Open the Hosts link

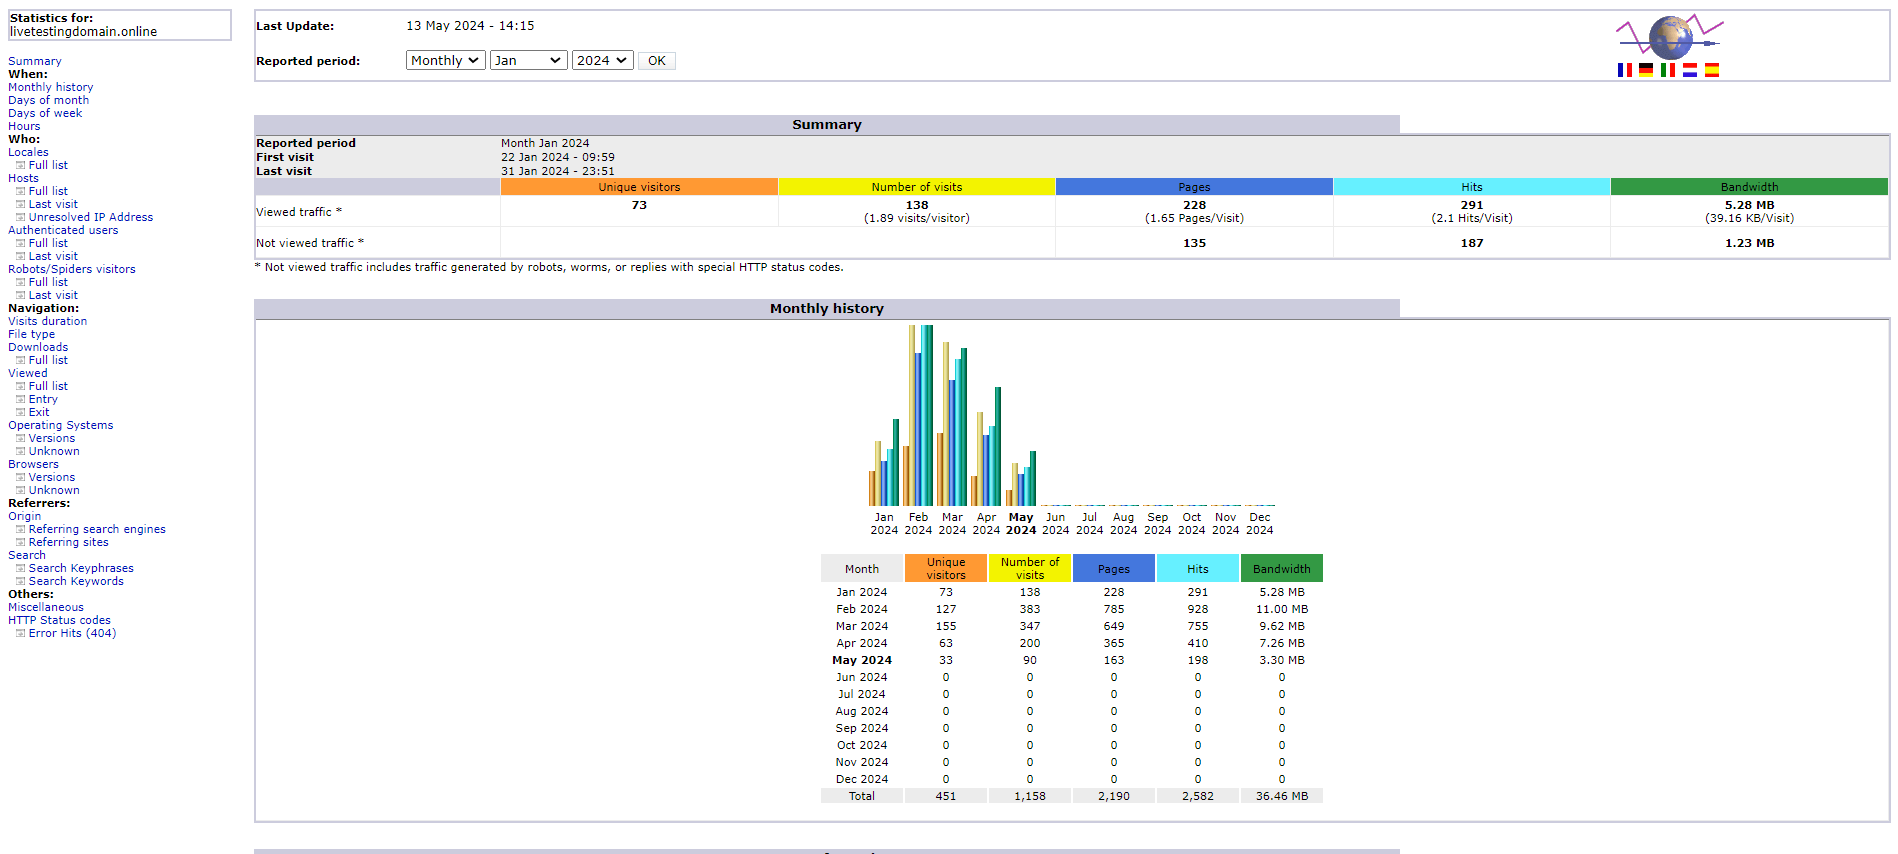pyautogui.click(x=23, y=178)
